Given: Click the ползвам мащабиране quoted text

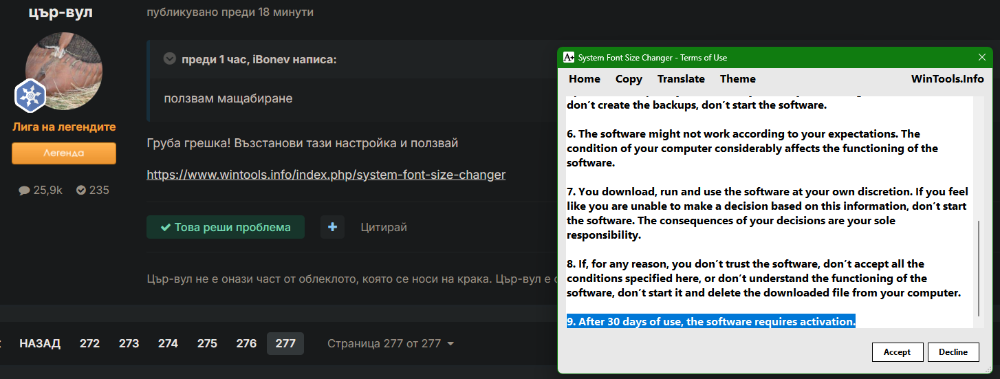Looking at the screenshot, I should [x=228, y=98].
